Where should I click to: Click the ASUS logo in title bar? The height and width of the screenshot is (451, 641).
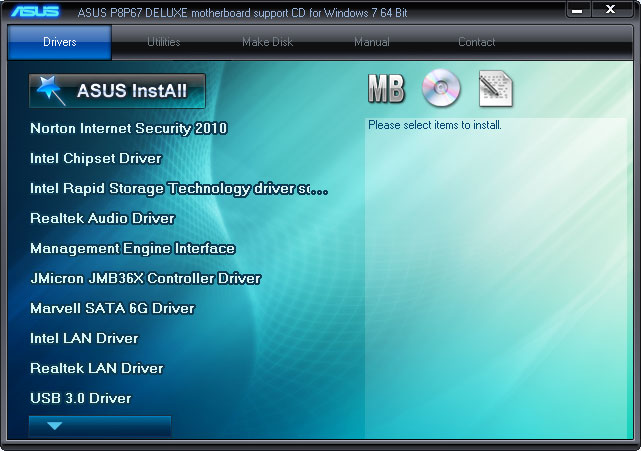[36, 11]
